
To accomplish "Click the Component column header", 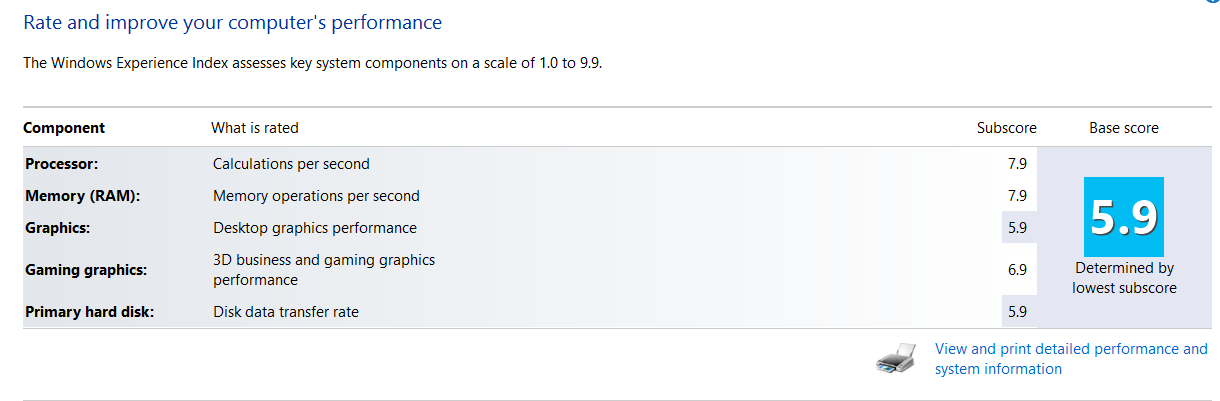I will click(64, 128).
